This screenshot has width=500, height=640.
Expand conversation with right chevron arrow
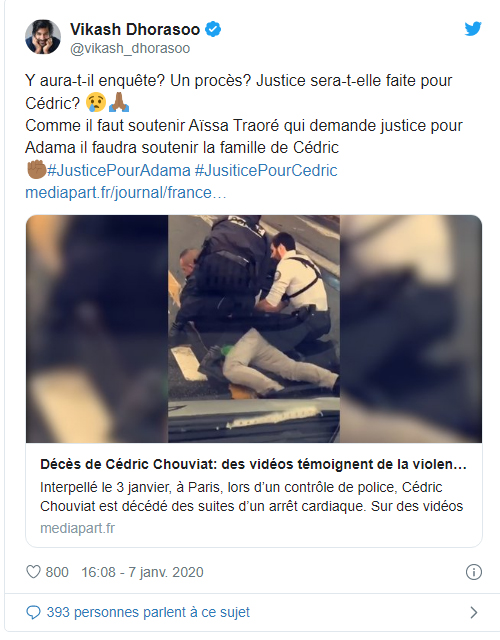473,612
